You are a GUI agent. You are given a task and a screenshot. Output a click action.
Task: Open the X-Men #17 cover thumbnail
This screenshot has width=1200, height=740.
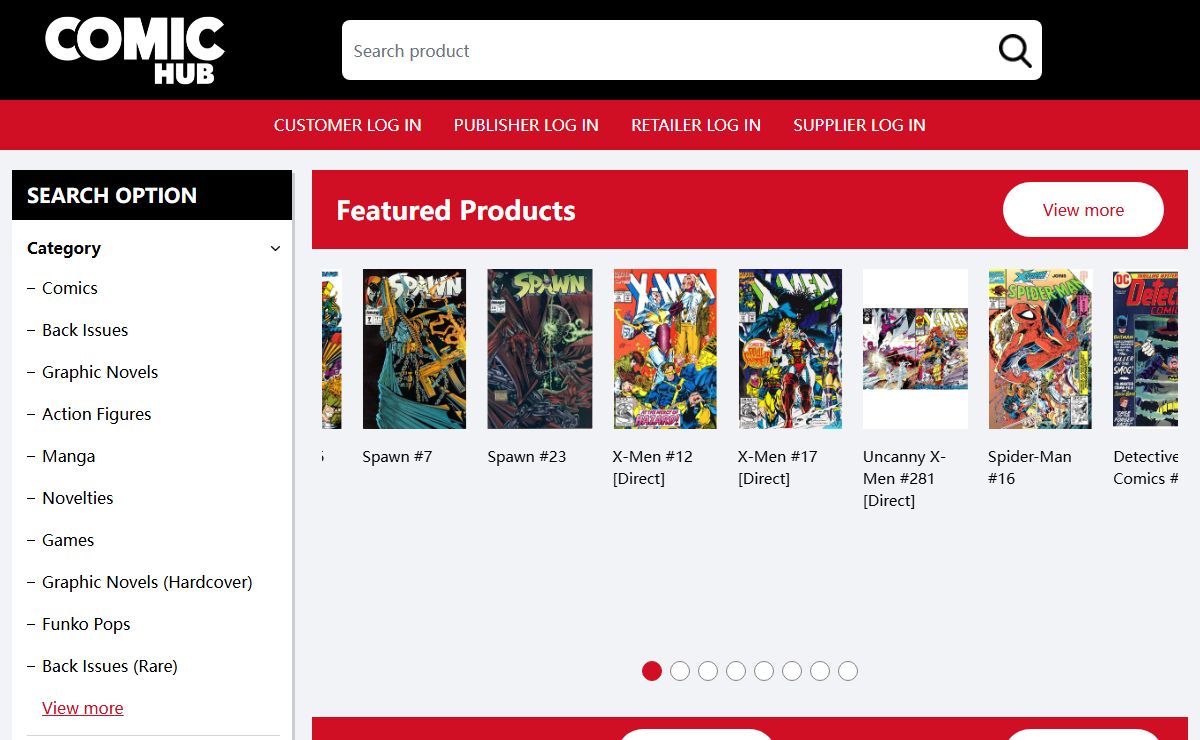click(790, 349)
